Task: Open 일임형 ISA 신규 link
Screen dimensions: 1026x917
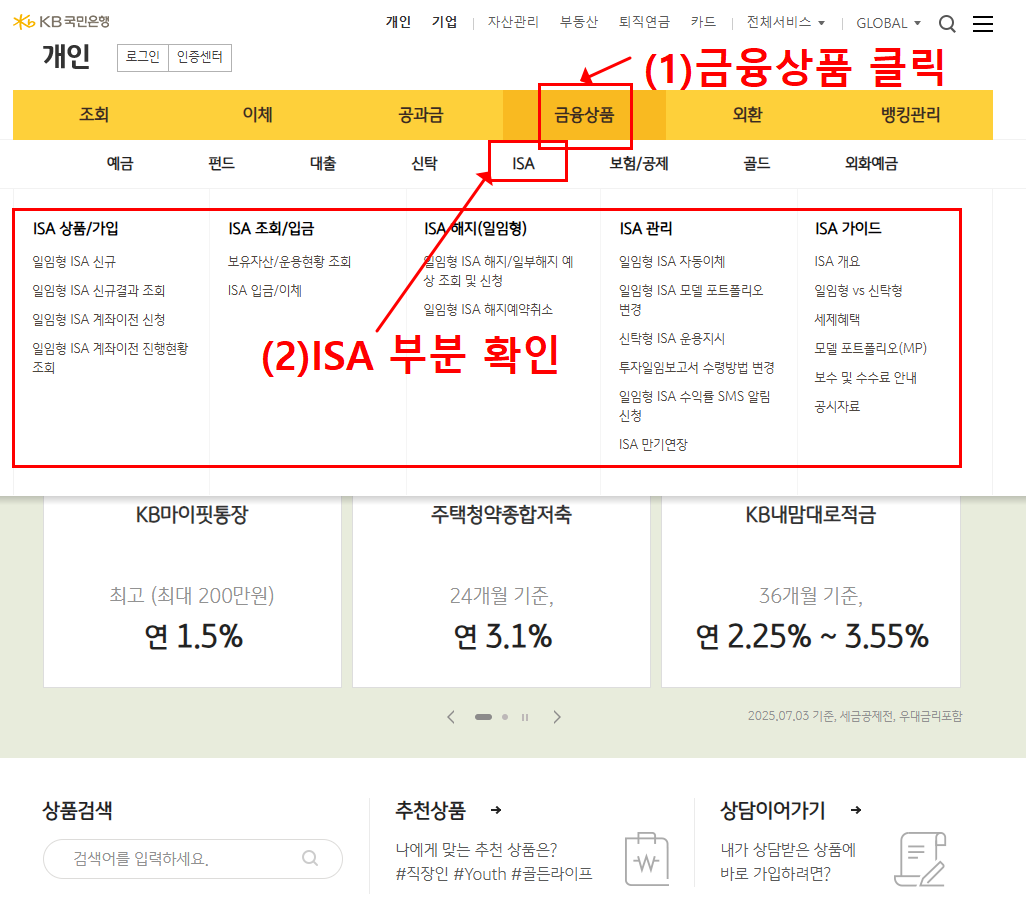Action: click(x=74, y=262)
